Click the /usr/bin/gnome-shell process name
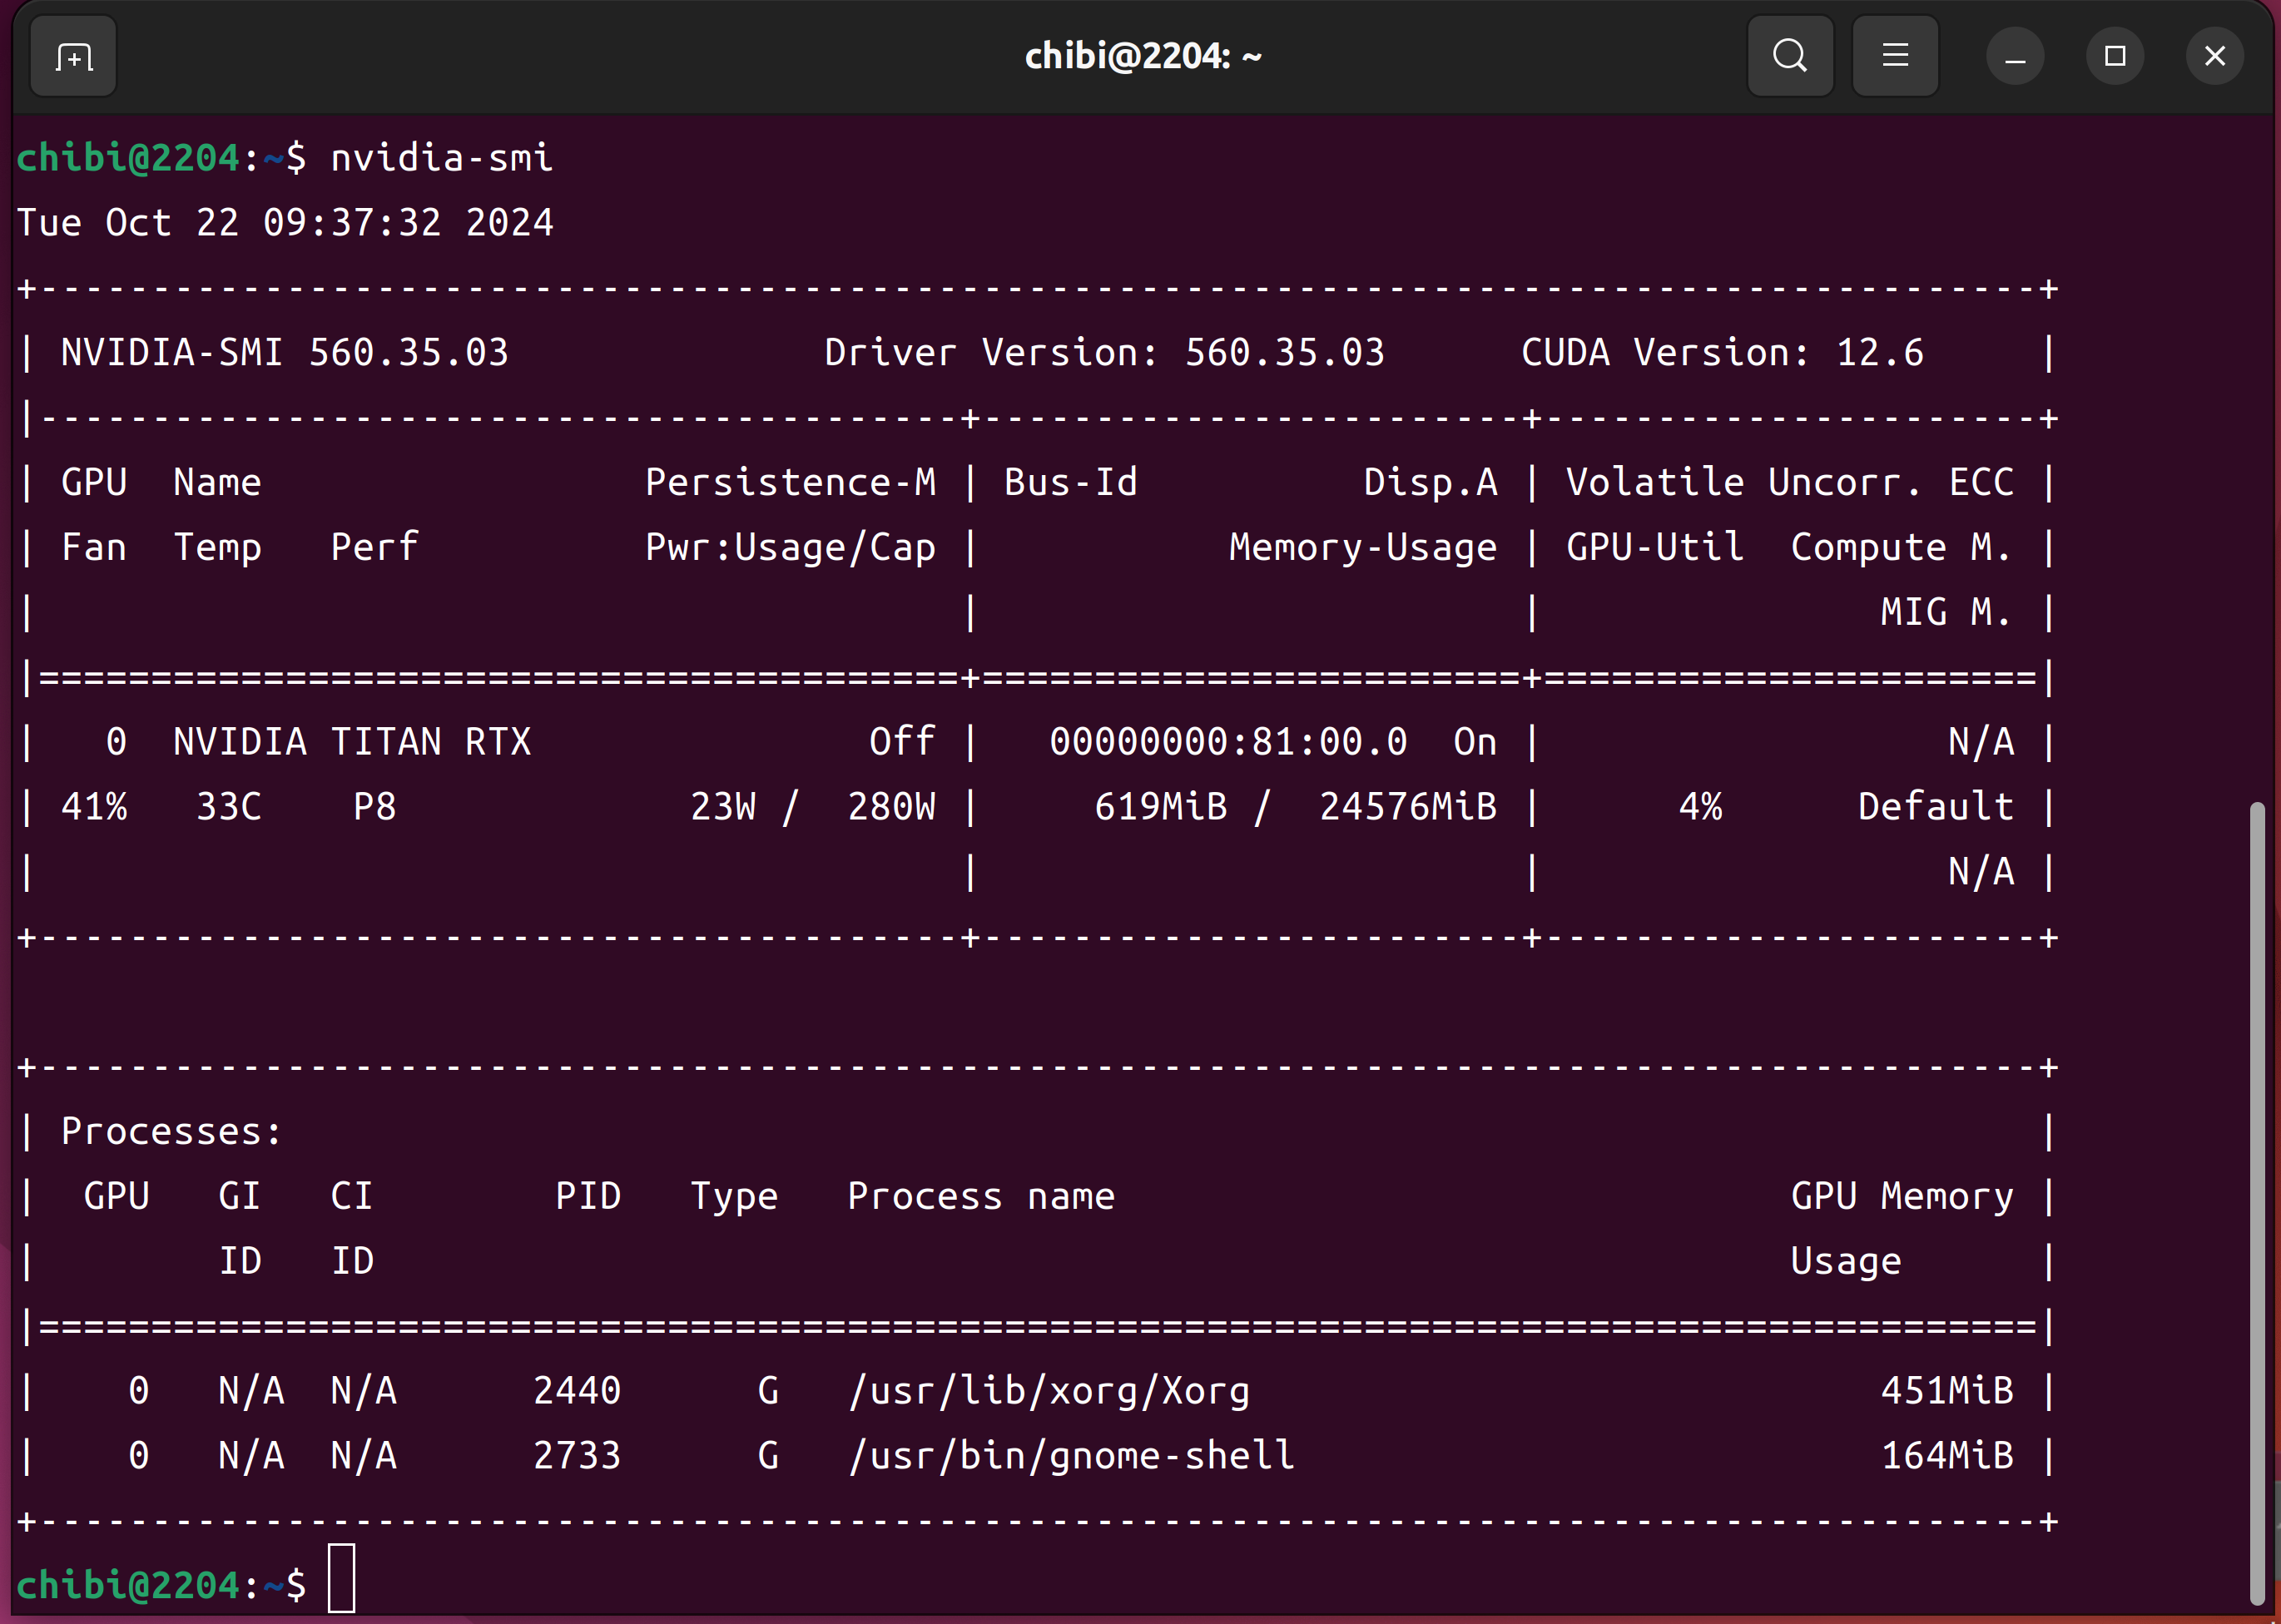 pyautogui.click(x=1071, y=1456)
